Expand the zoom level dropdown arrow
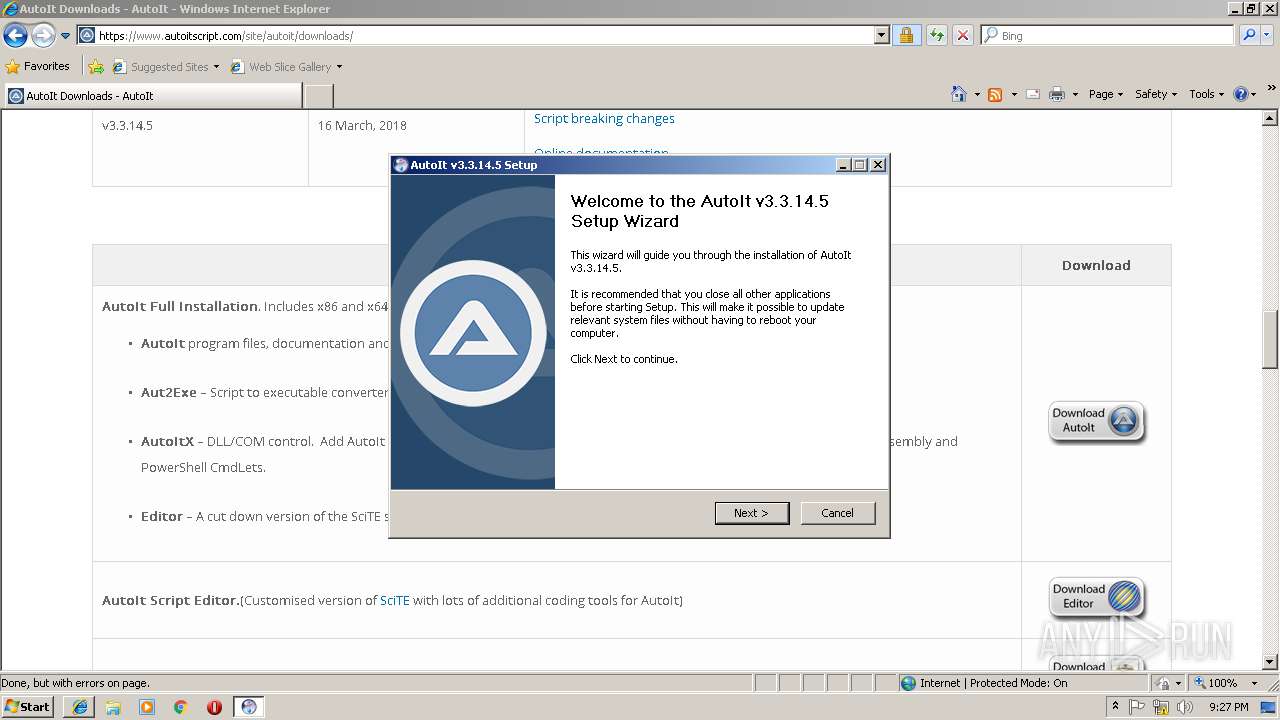The height and width of the screenshot is (720, 1280). pyautogui.click(x=1256, y=683)
